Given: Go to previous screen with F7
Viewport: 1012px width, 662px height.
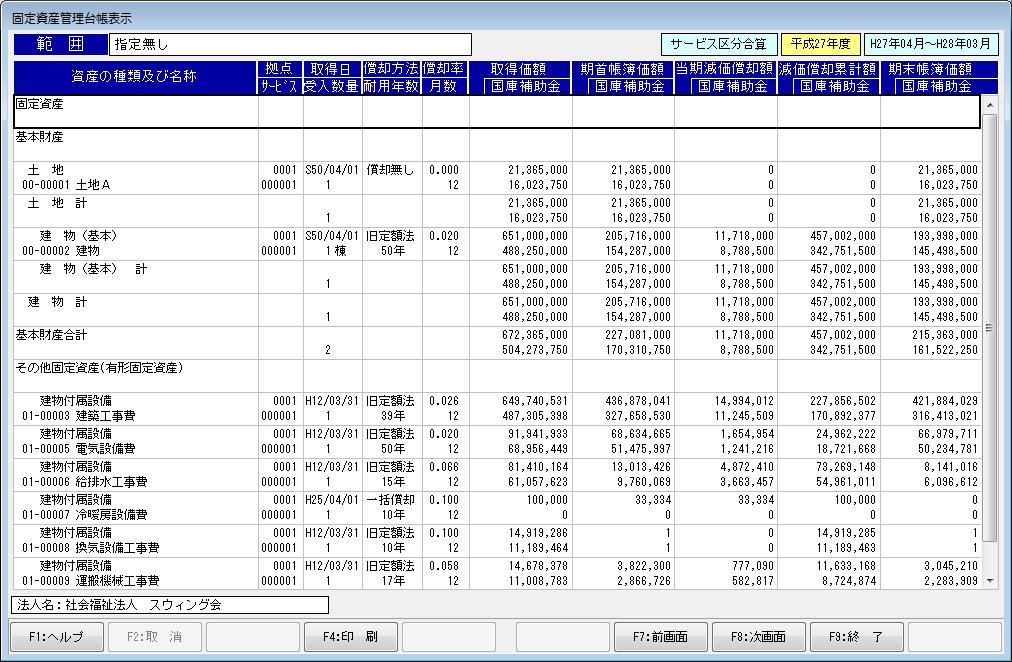Looking at the screenshot, I should click(x=658, y=637).
